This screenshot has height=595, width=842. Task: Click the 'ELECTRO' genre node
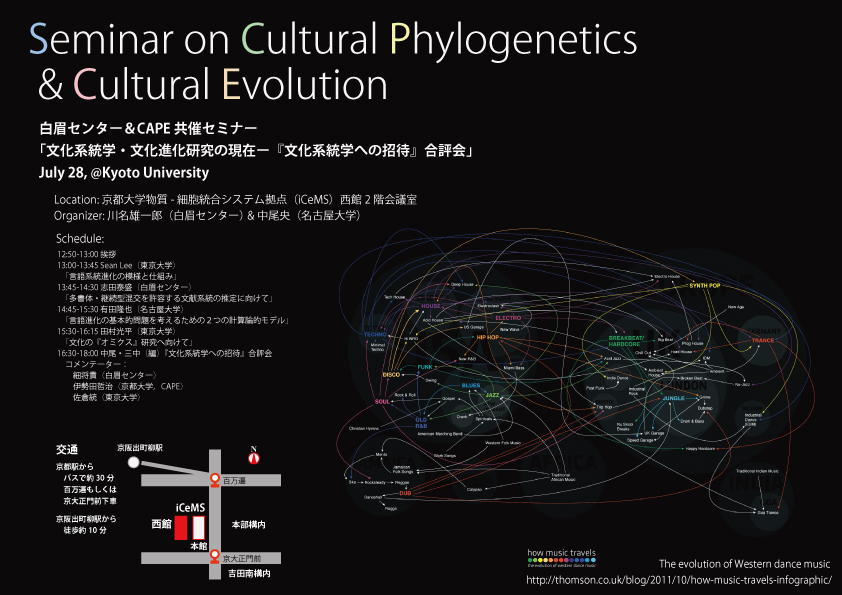[508, 318]
